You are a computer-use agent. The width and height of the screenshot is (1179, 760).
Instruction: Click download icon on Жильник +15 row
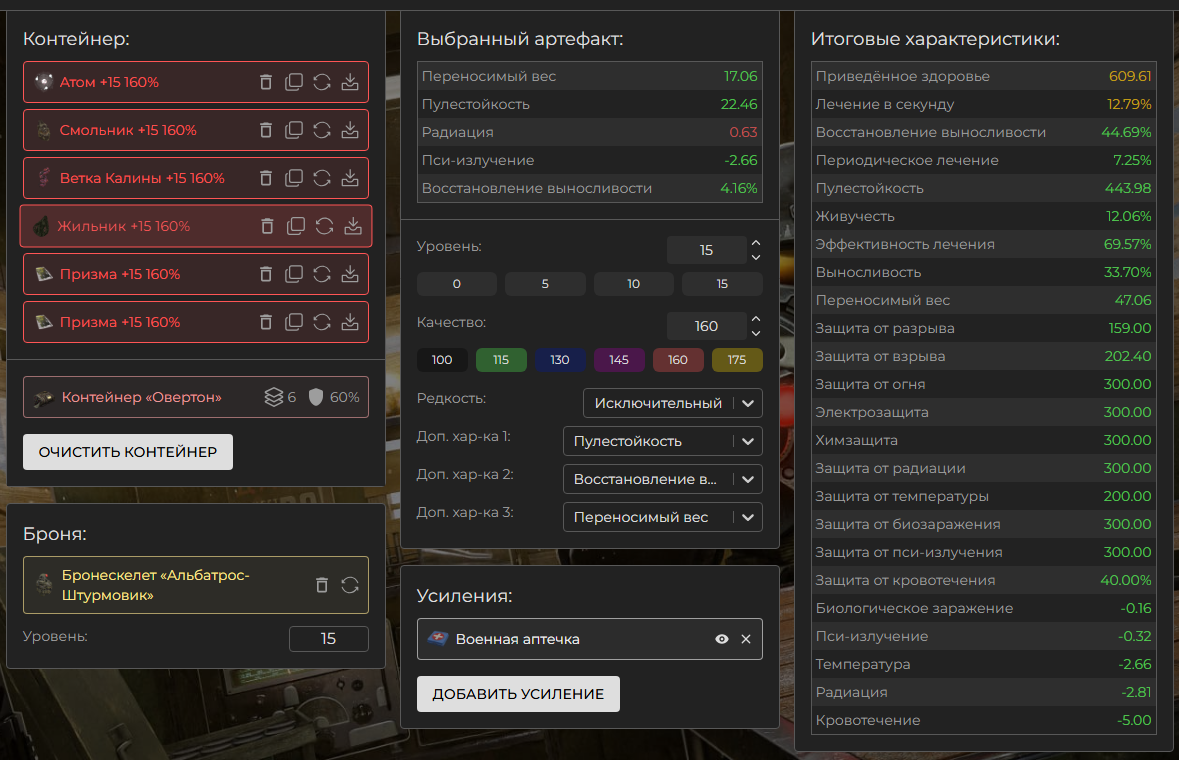(x=352, y=226)
